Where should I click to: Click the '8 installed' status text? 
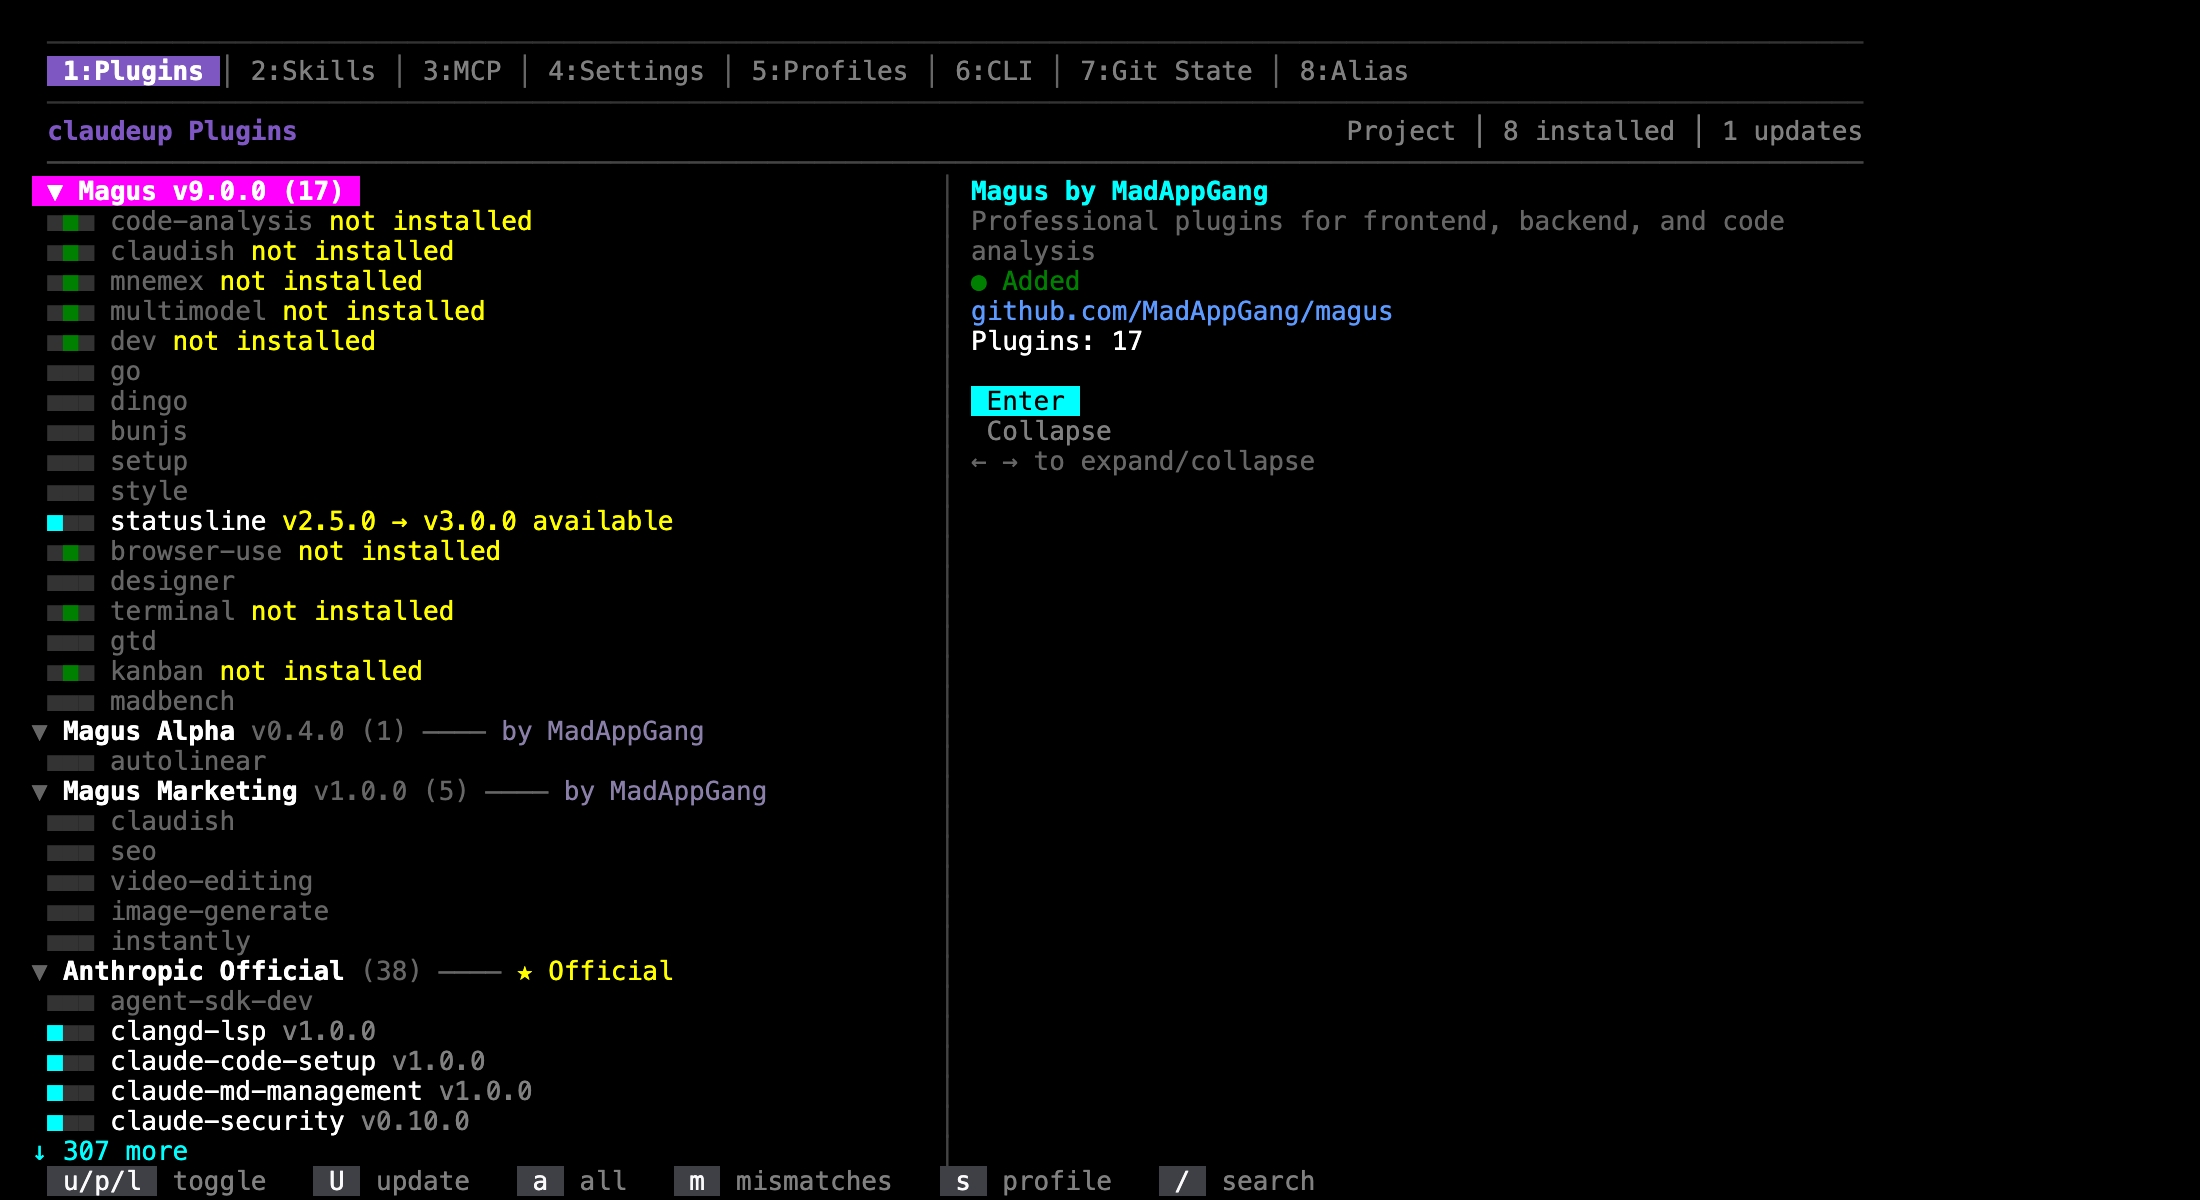click(x=1588, y=131)
